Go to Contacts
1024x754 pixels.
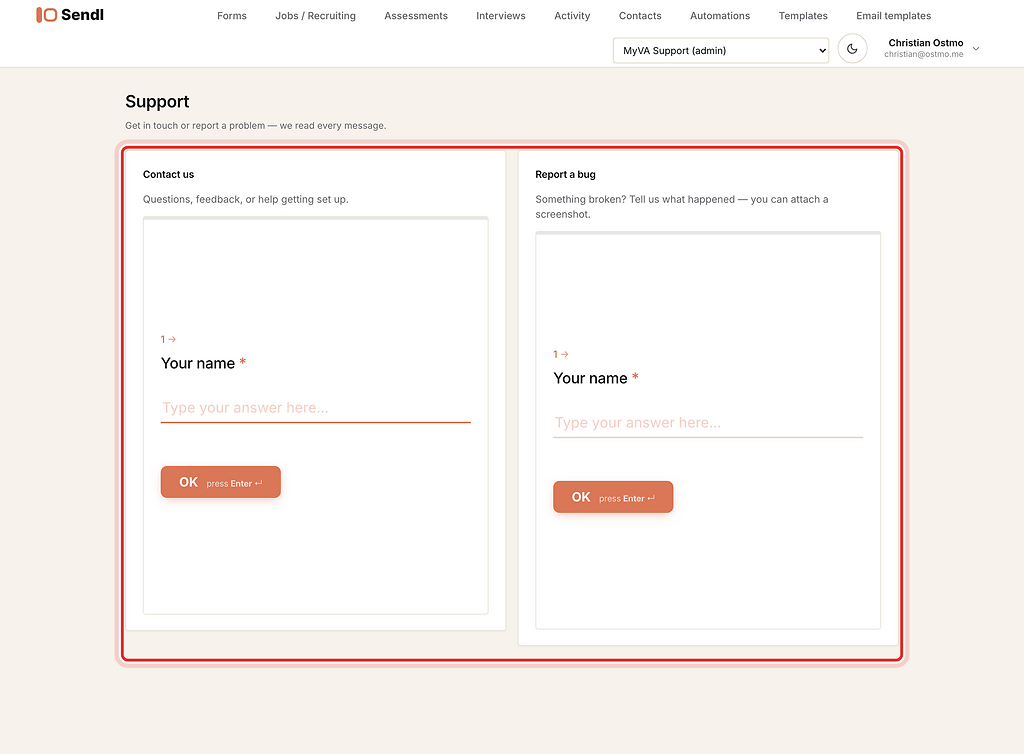coord(640,16)
